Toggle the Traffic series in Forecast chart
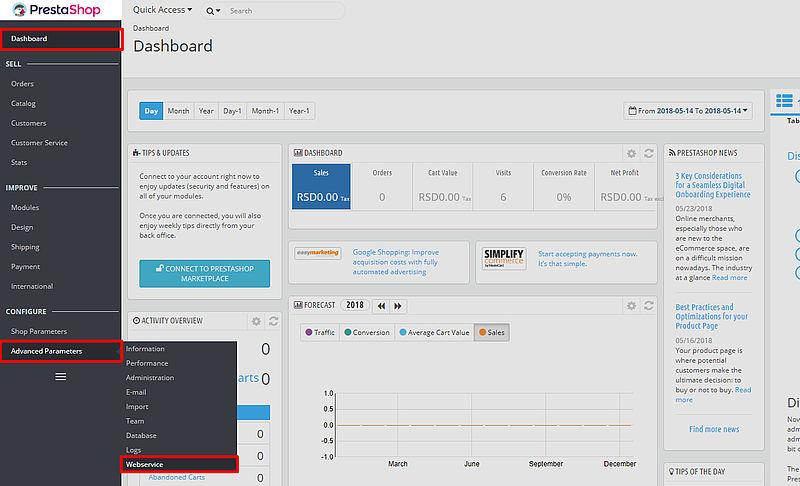Screen dimensions: 800x486 (x=320, y=332)
